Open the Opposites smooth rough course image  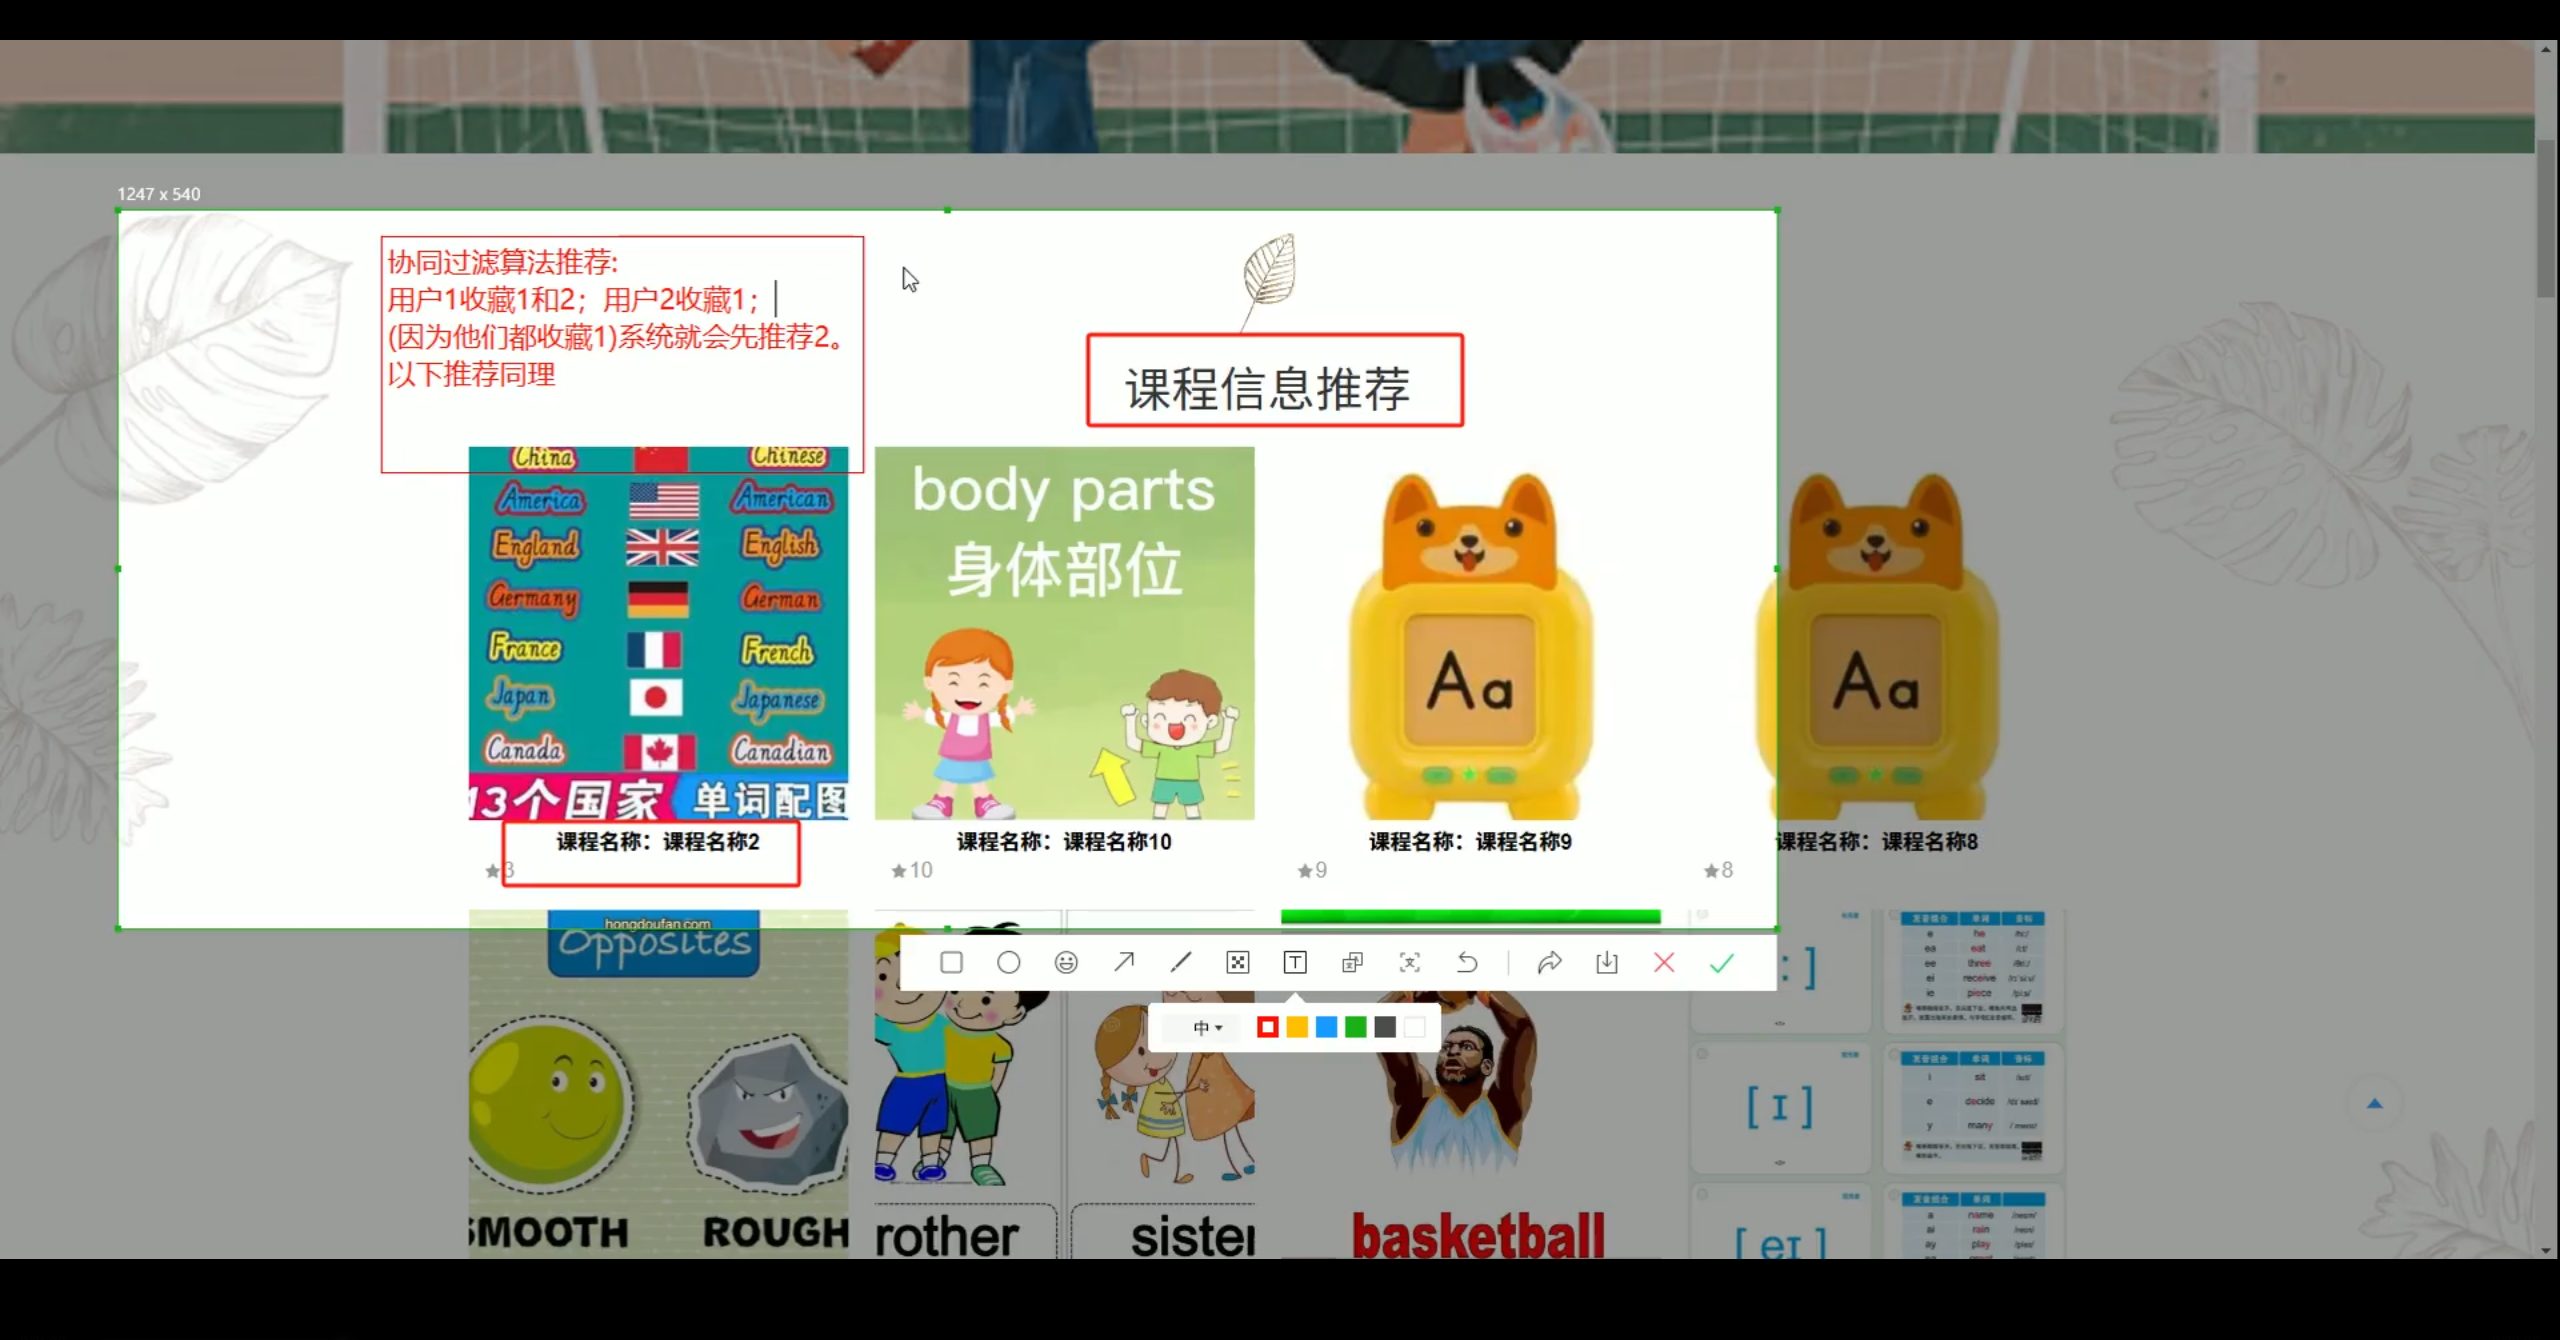658,1083
